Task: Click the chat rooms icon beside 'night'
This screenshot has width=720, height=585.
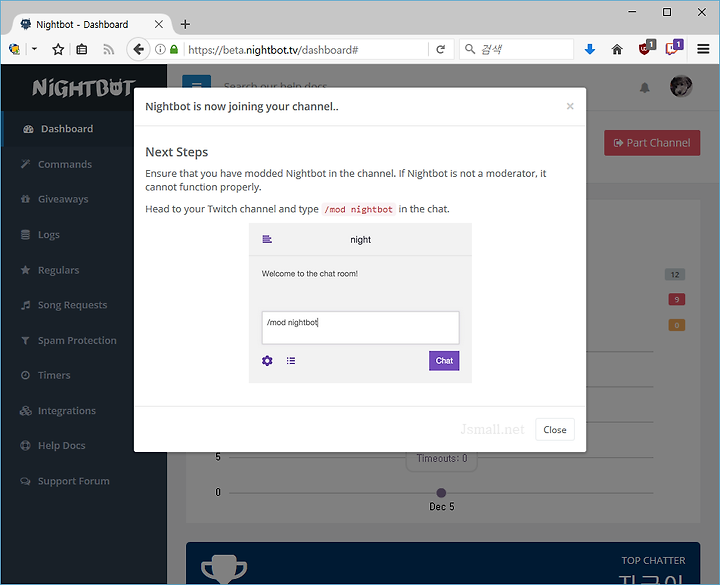Action: 267,239
